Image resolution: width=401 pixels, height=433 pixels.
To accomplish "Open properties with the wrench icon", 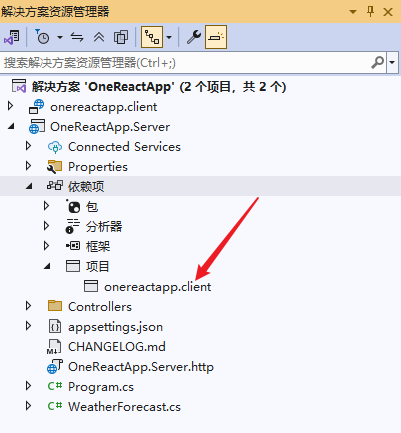I will coord(194,37).
